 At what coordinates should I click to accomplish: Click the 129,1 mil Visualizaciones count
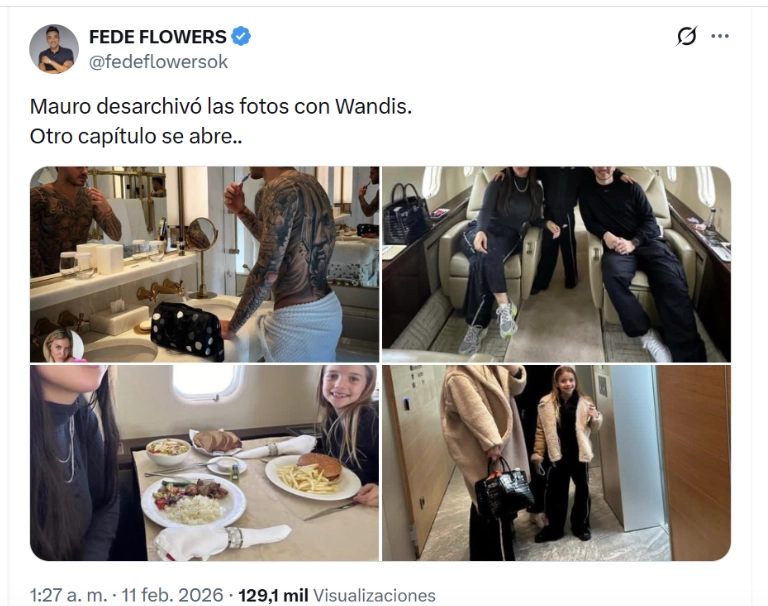(x=337, y=595)
